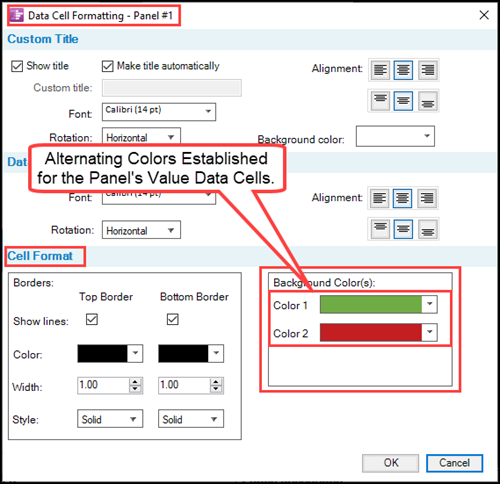500x484 pixels.
Task: Open title Background color dropdown
Action: 395,136
